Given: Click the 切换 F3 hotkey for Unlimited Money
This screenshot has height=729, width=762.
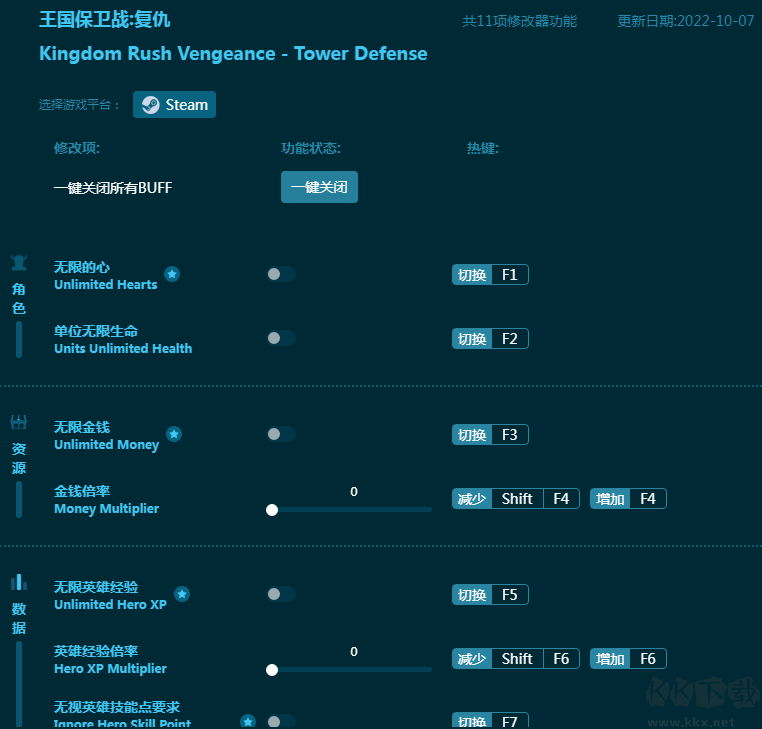Looking at the screenshot, I should click(490, 434).
